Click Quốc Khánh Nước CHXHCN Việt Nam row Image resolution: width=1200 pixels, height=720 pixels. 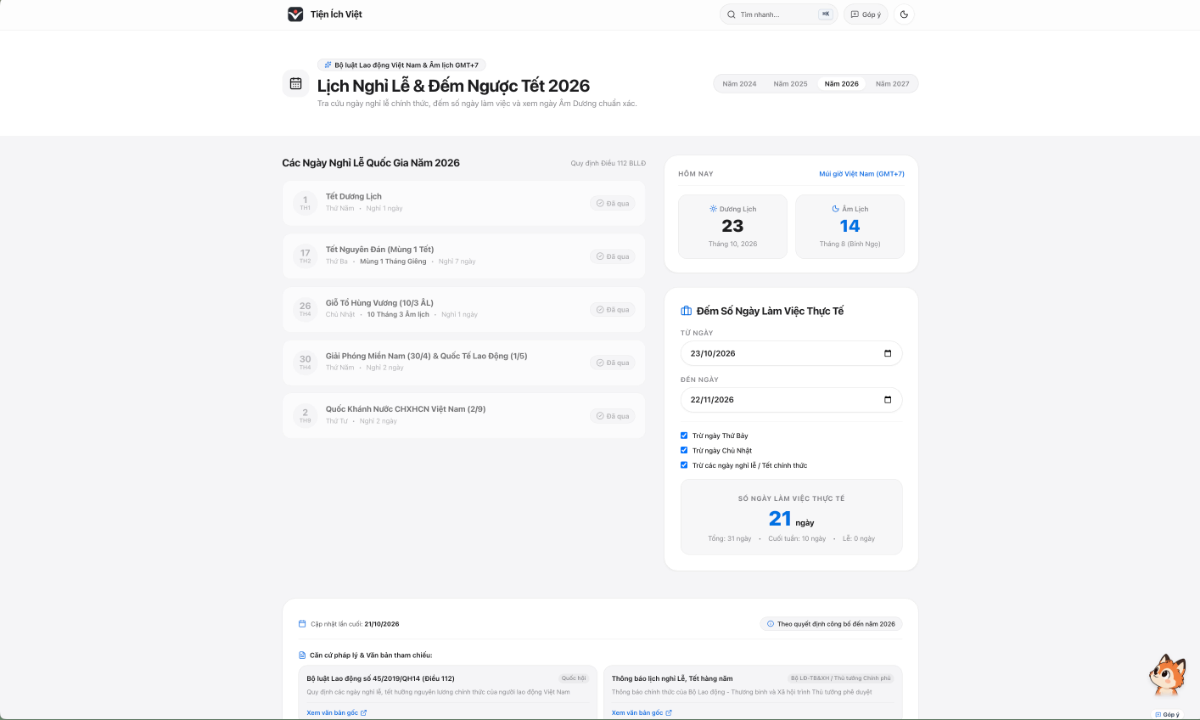(x=464, y=415)
